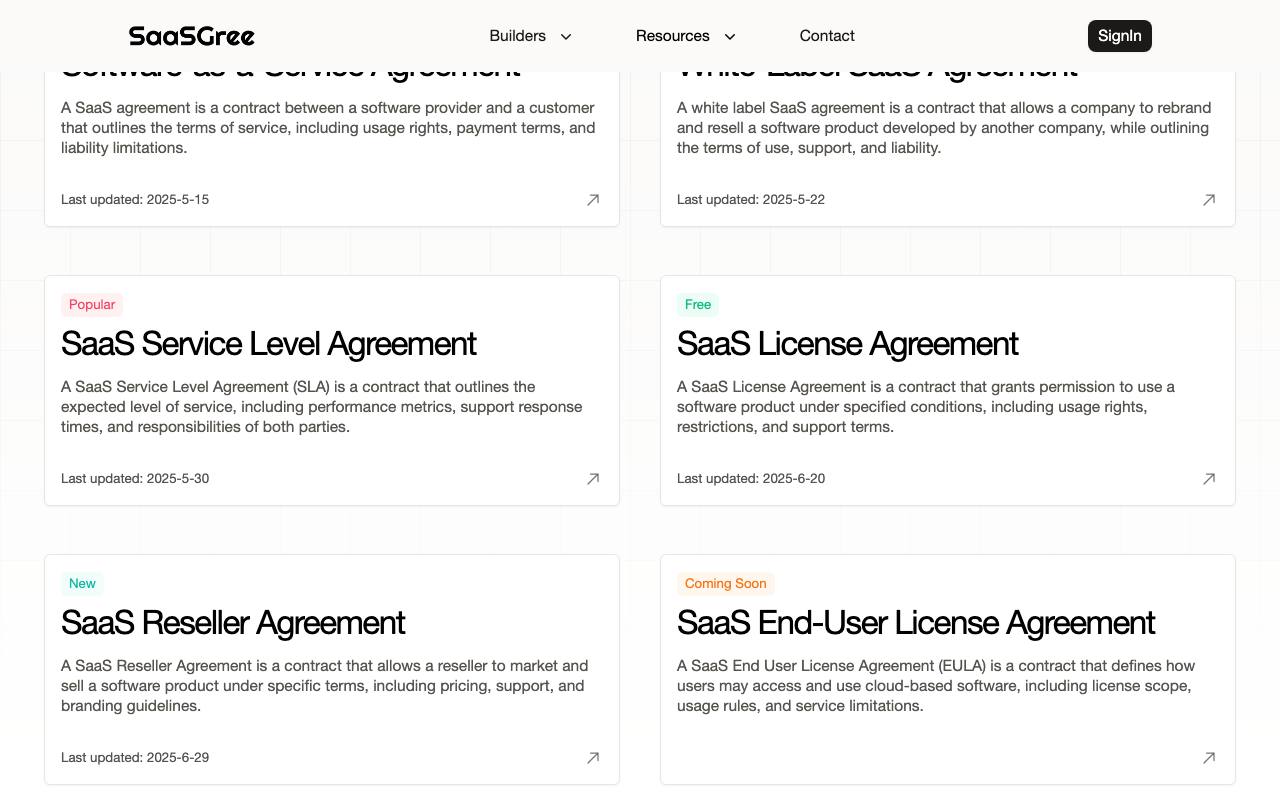Open the SaaS End-User License Agreement heading
This screenshot has height=800, width=1280.
tap(916, 623)
